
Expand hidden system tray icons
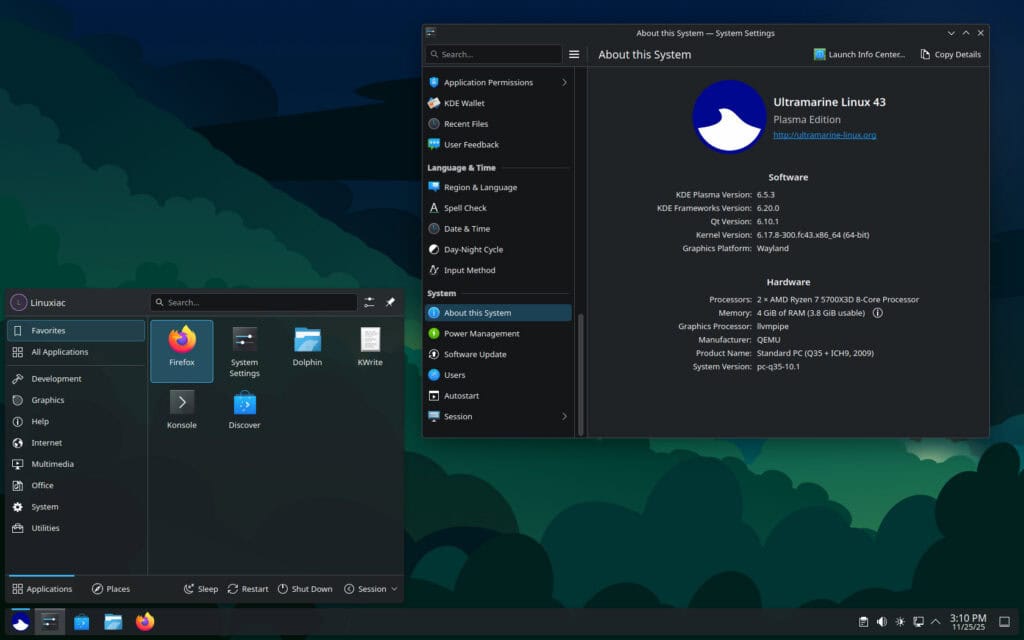(x=934, y=621)
